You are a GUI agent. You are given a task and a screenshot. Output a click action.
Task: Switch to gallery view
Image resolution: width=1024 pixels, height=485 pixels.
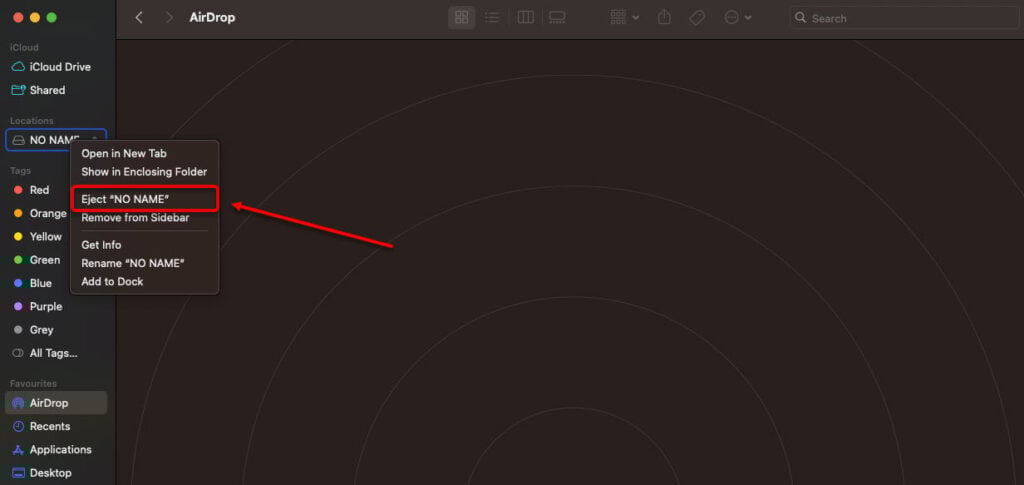tap(557, 18)
